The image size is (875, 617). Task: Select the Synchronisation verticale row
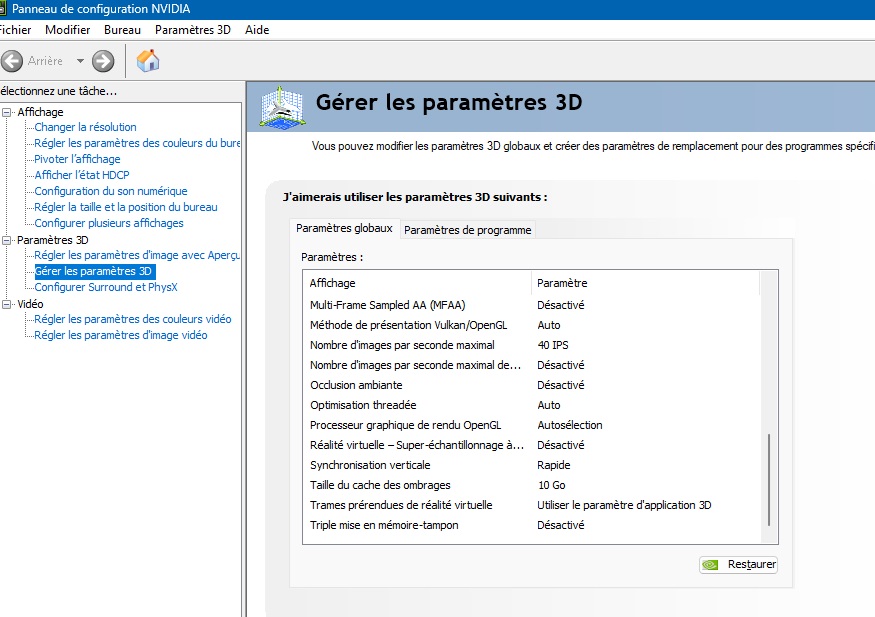coord(532,466)
